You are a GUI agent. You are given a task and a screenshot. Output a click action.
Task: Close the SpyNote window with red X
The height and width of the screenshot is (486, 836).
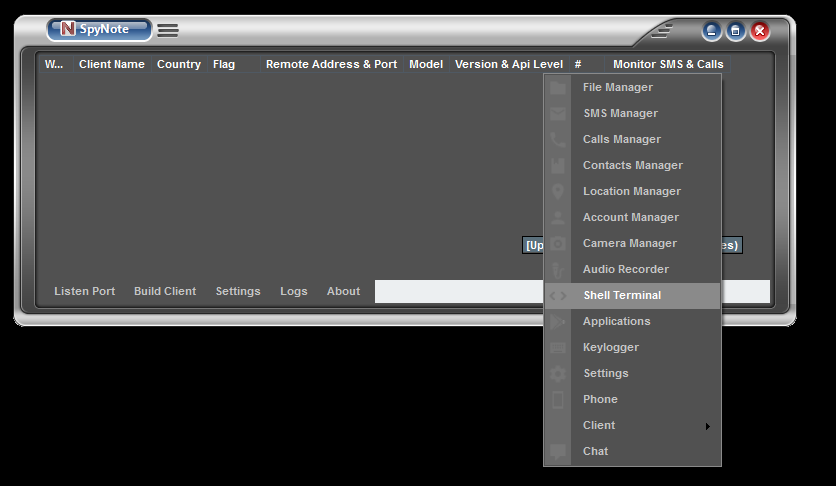click(x=760, y=31)
